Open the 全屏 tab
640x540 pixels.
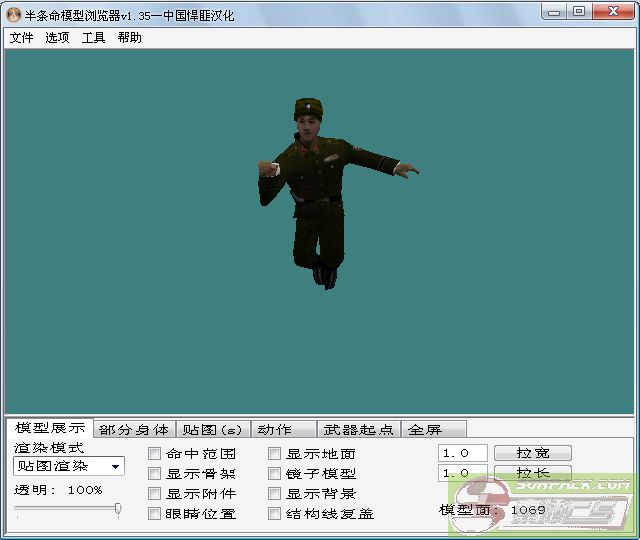425,430
